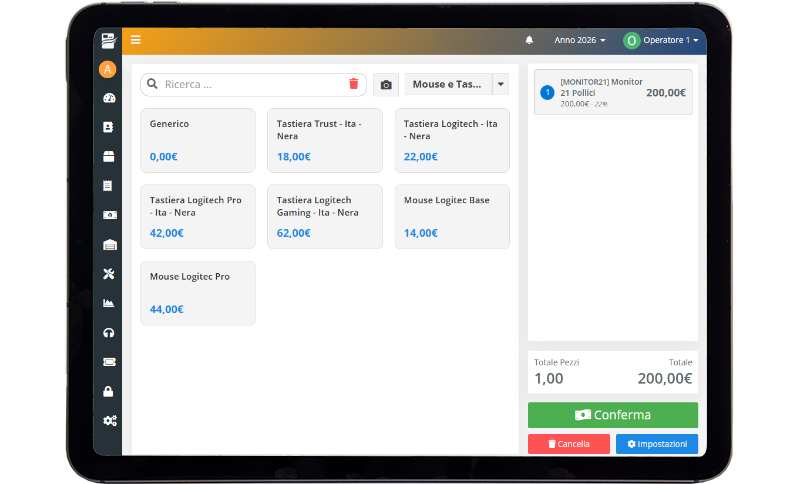Open the cash register money sidebar icon

(x=110, y=215)
